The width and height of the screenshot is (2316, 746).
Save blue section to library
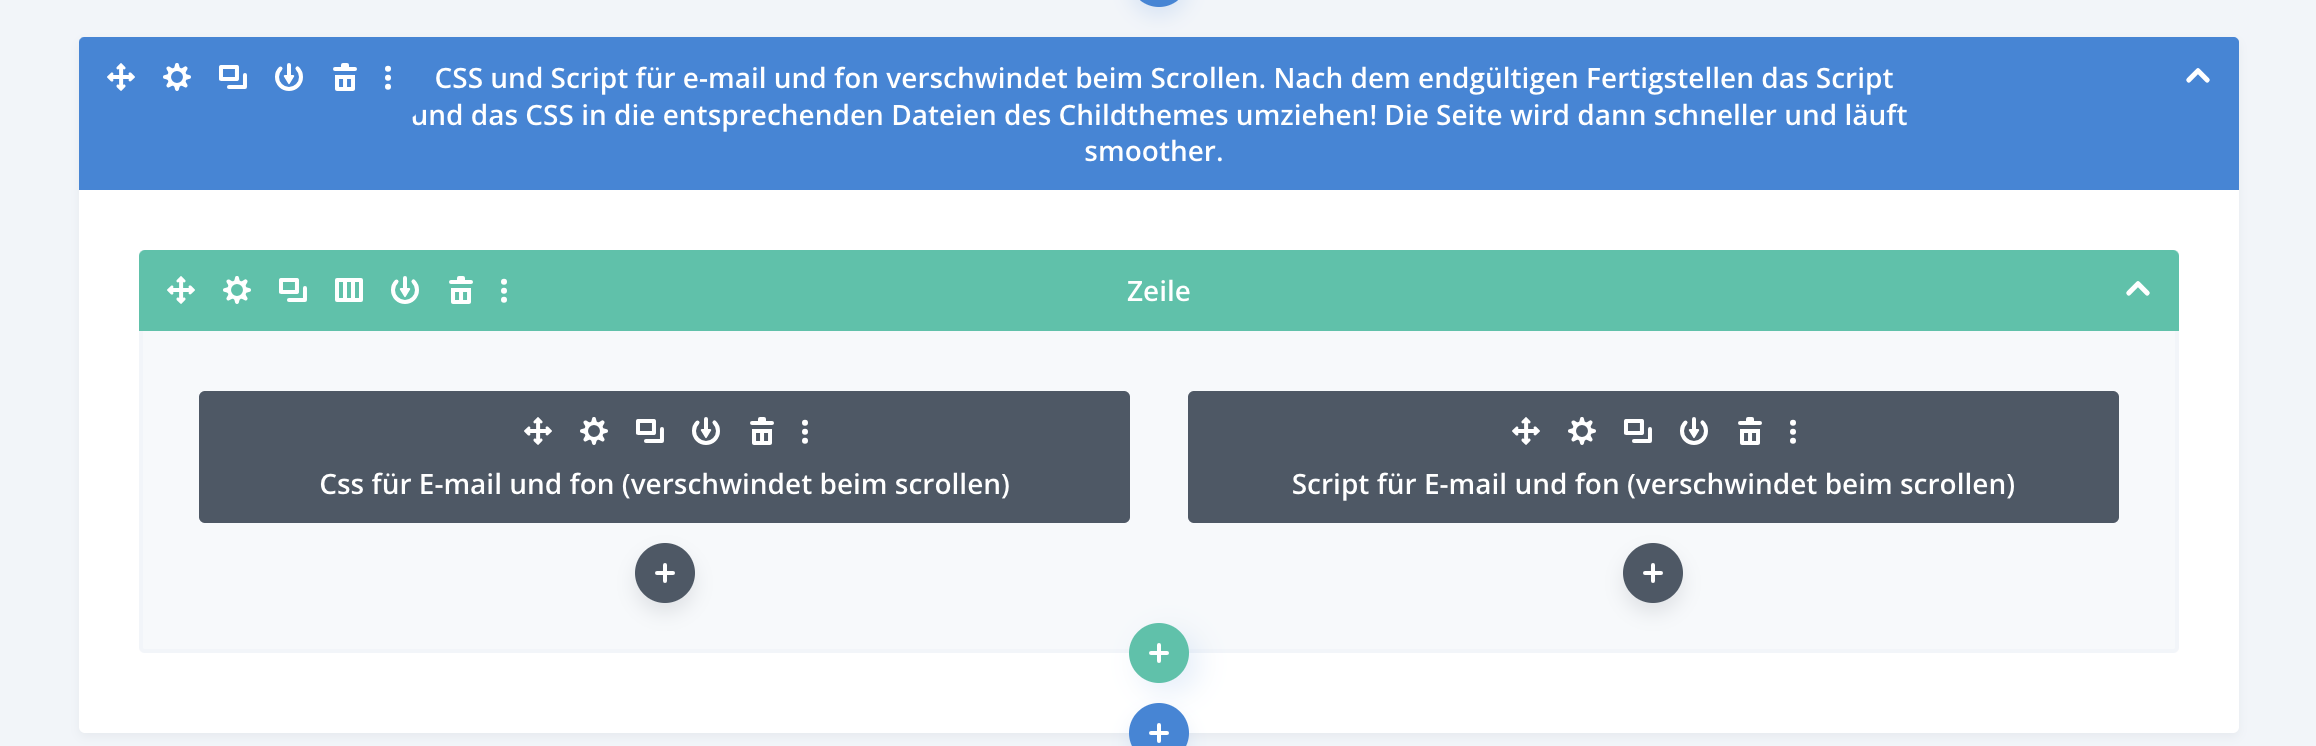(x=289, y=77)
